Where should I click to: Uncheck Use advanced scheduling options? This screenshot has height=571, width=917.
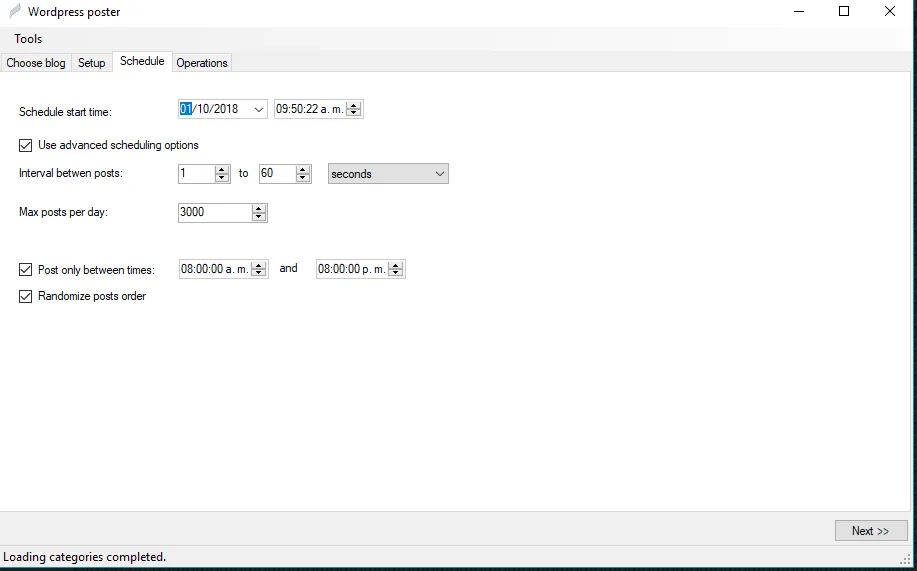[x=25, y=145]
